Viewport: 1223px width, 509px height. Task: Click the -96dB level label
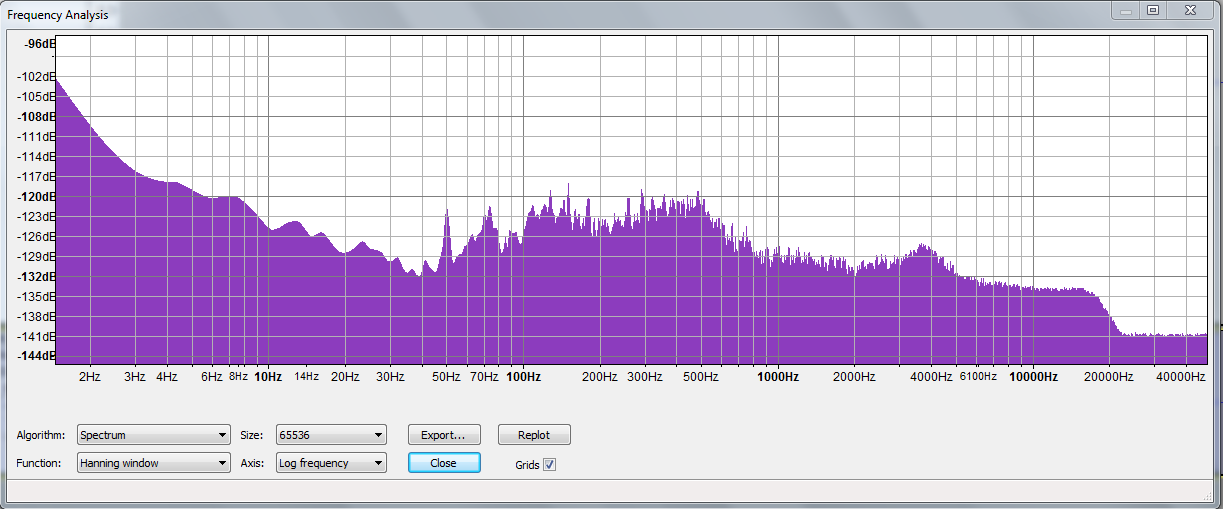point(41,44)
